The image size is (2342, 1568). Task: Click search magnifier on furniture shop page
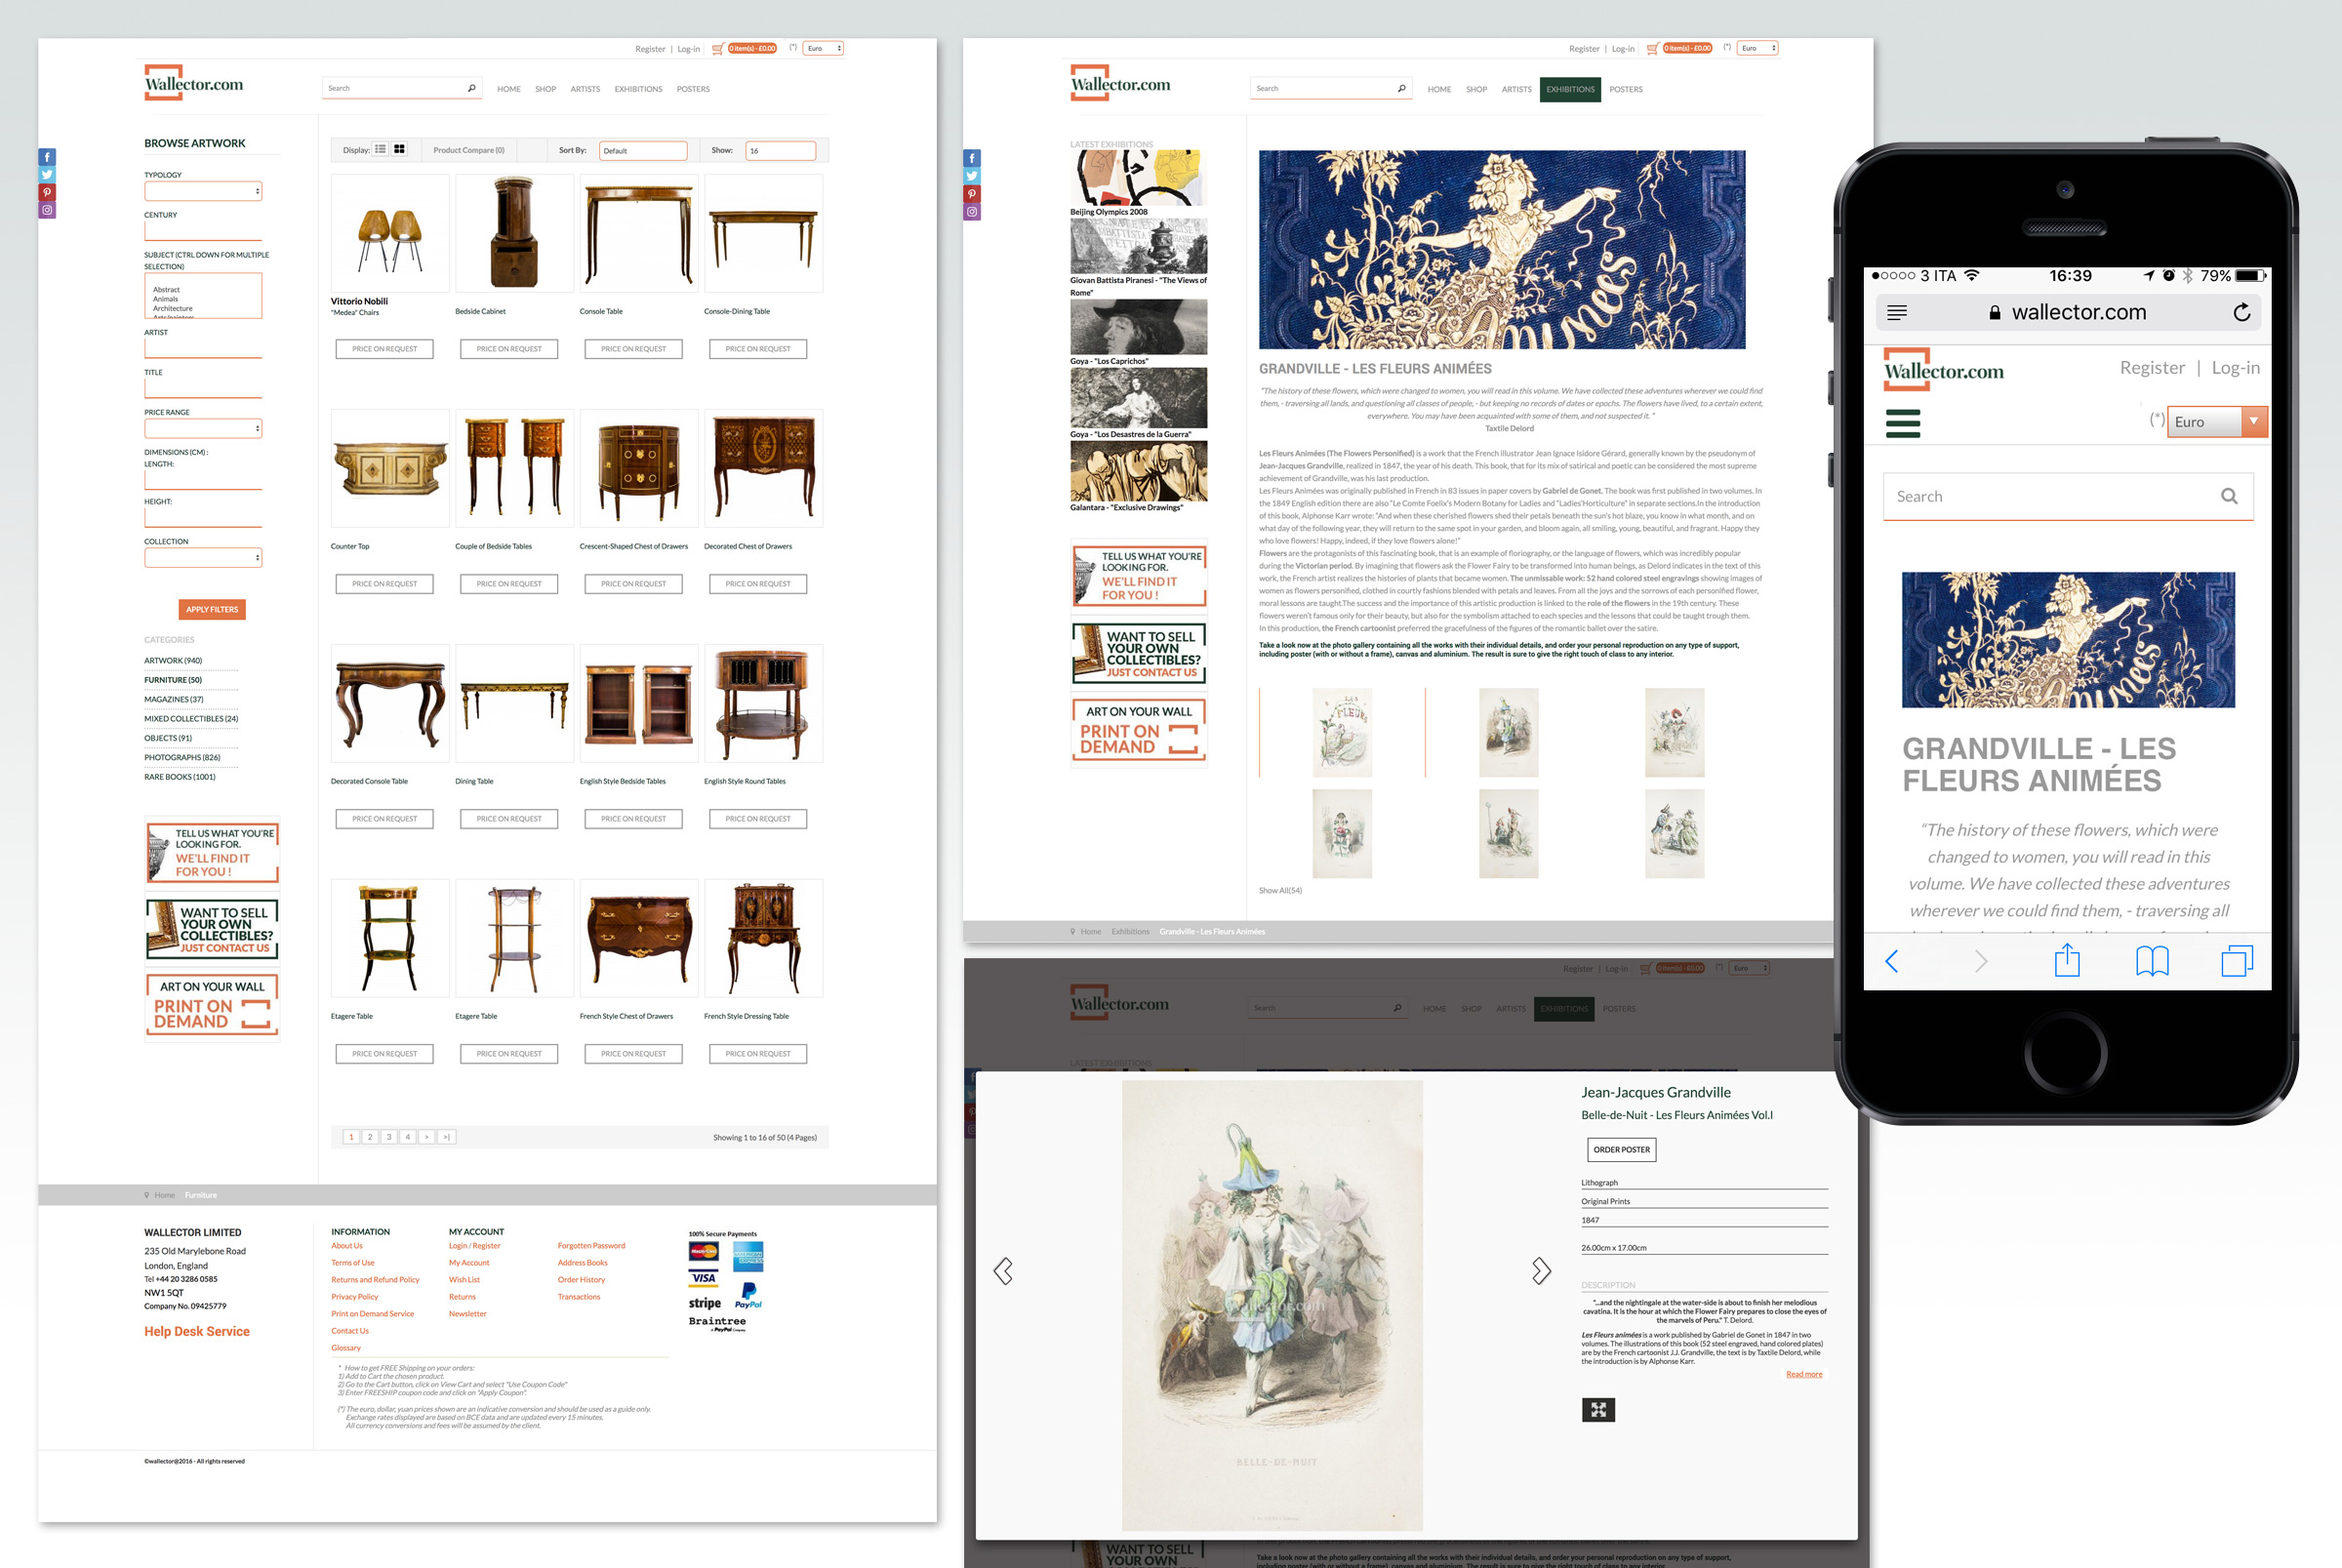coord(471,88)
